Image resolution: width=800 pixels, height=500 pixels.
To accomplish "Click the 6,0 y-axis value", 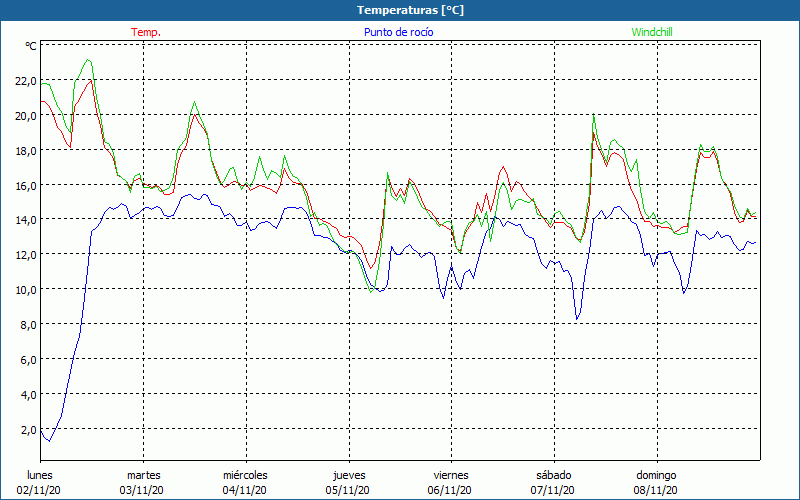I will pos(31,360).
